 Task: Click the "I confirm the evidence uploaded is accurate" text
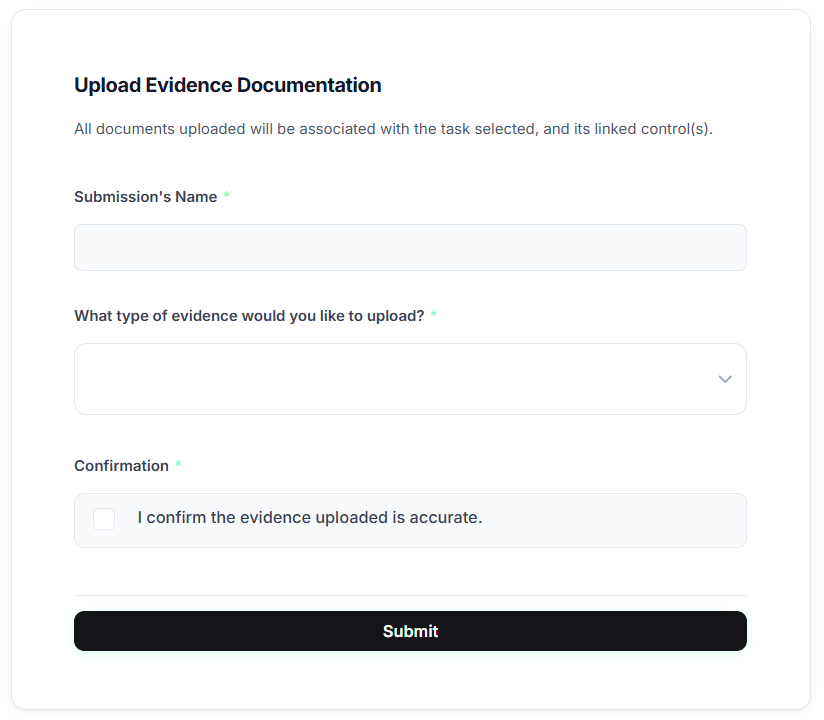point(310,518)
